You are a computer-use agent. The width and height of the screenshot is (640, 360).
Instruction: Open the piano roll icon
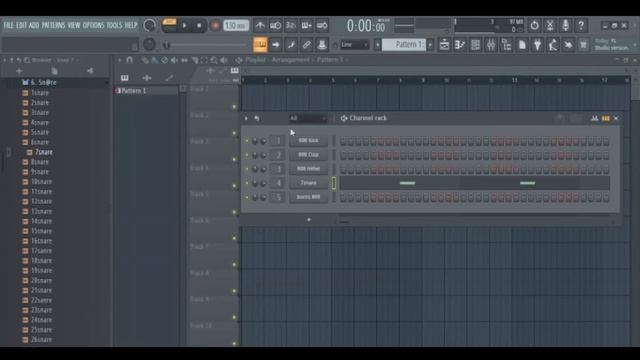pos(460,45)
